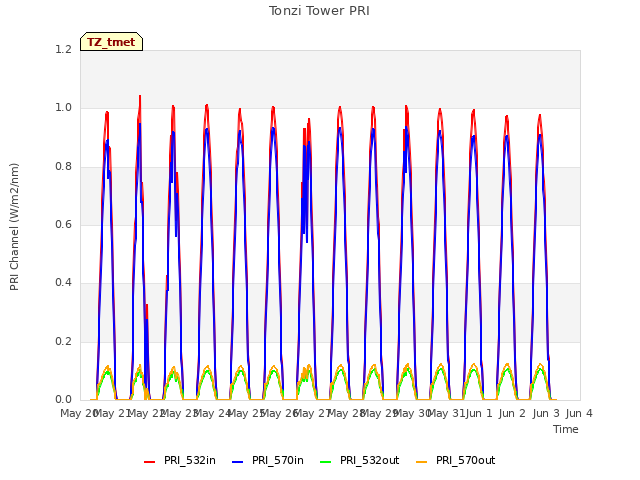Viewport: 640px width, 480px height.
Task: Click the blue PRI_570in legend swatch
Action: 238,462
